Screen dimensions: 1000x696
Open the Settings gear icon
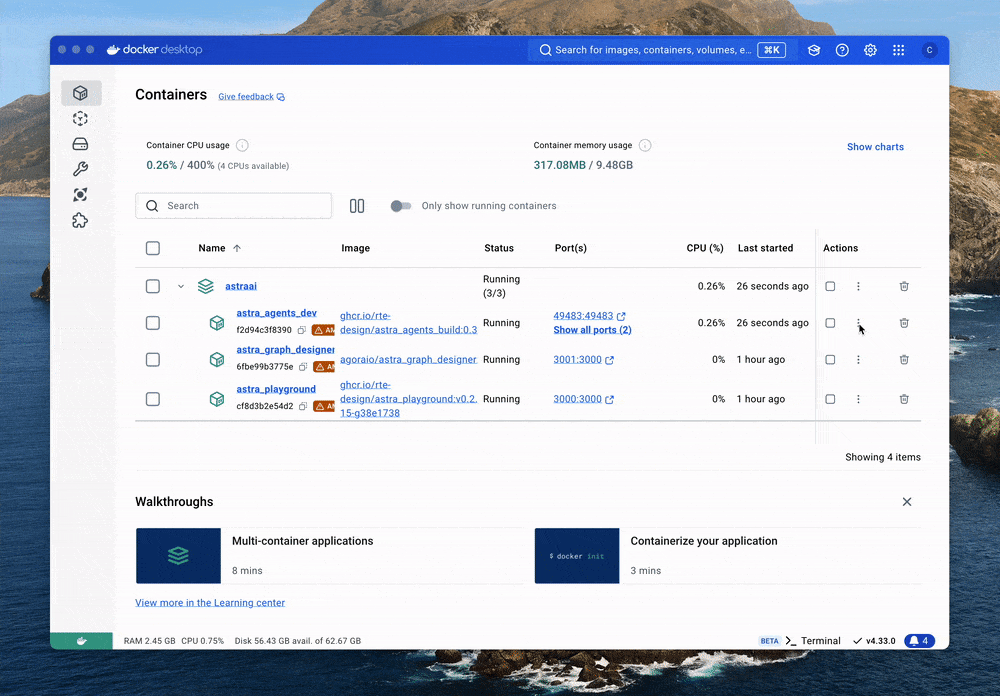coord(870,50)
